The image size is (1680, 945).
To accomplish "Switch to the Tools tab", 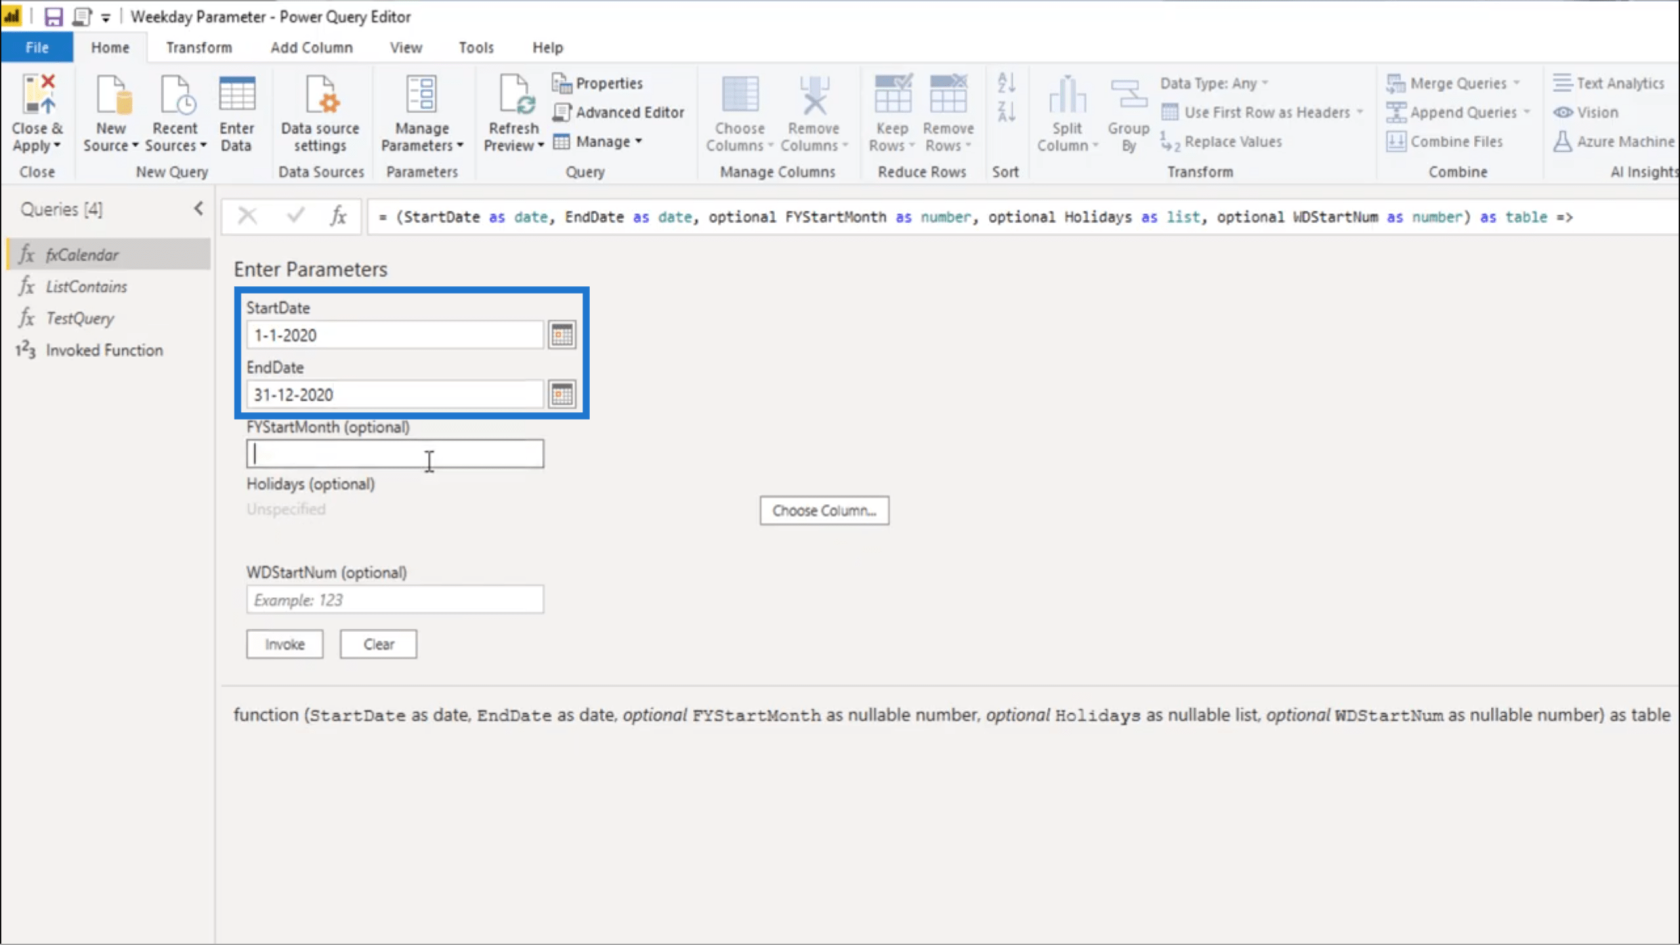I will (x=476, y=47).
